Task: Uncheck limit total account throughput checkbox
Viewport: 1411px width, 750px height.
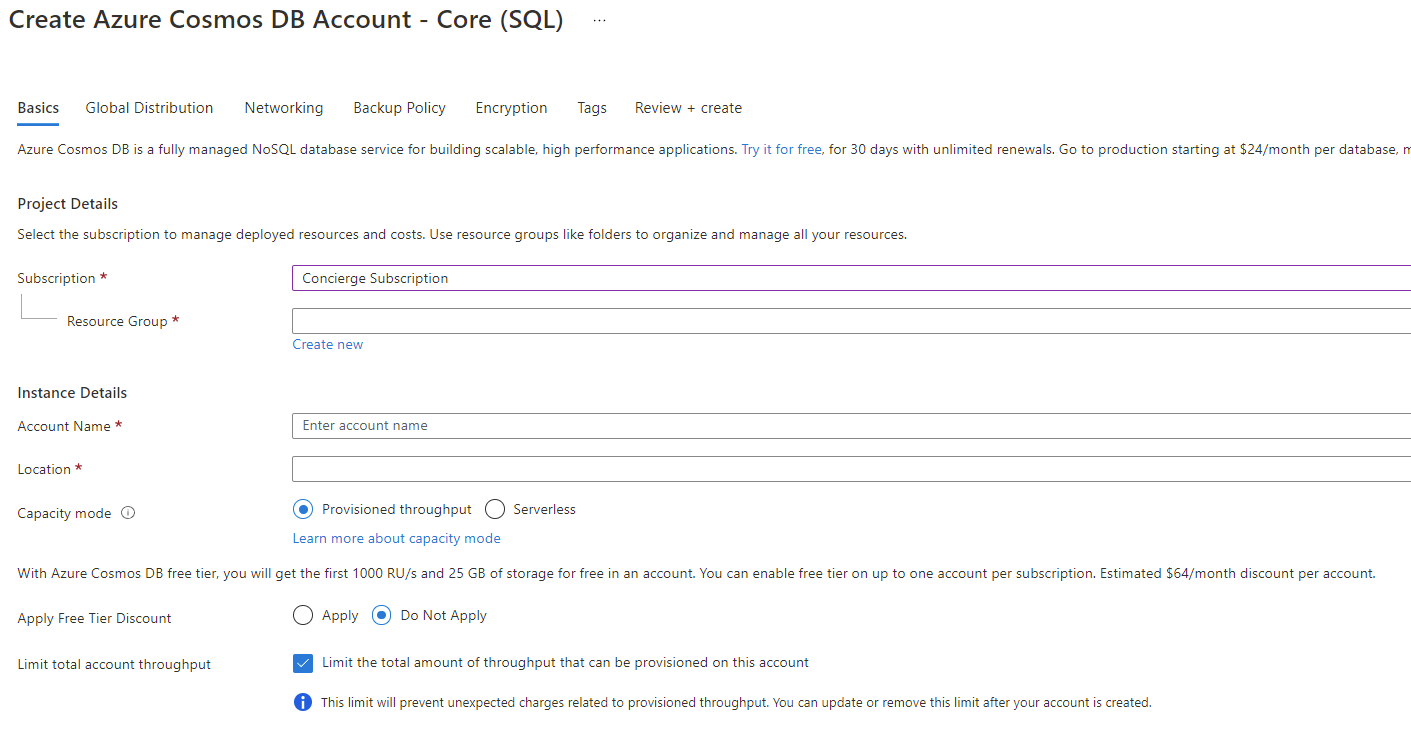Action: coord(303,662)
